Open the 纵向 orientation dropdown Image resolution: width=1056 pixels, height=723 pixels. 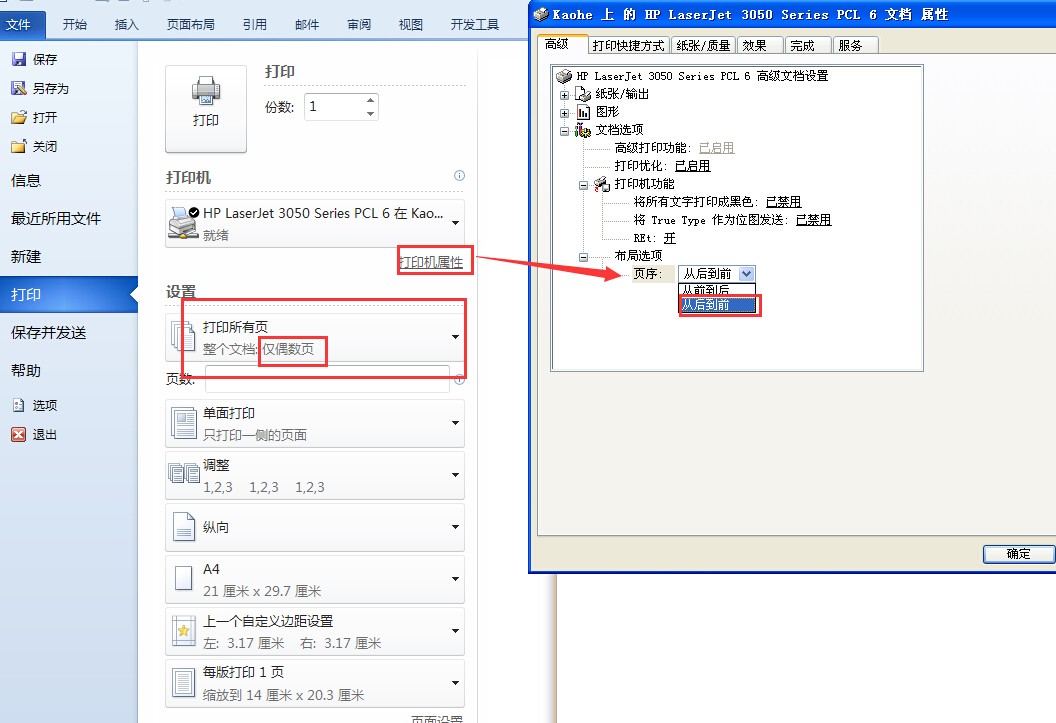click(x=456, y=527)
